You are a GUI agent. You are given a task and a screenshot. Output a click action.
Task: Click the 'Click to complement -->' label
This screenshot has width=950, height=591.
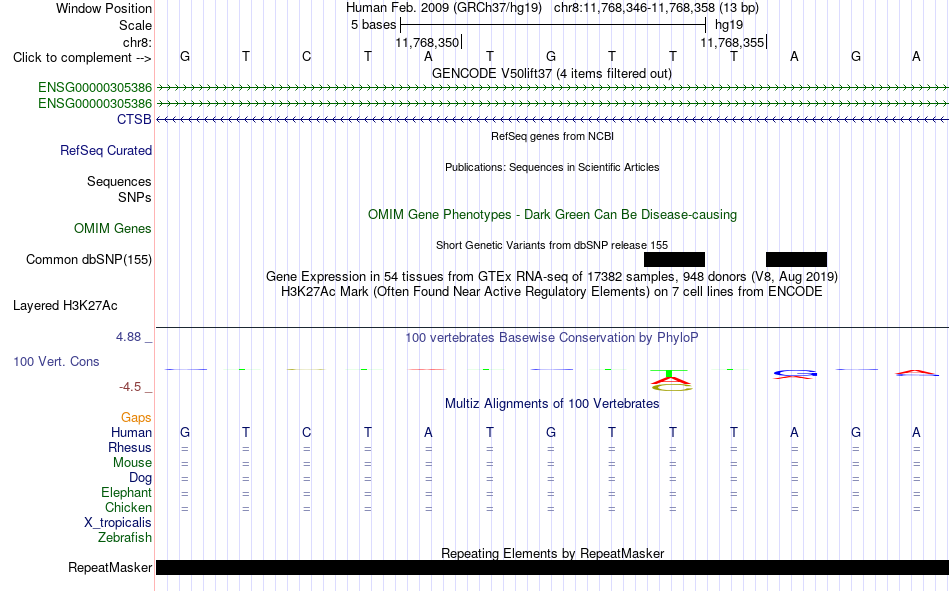coord(82,58)
